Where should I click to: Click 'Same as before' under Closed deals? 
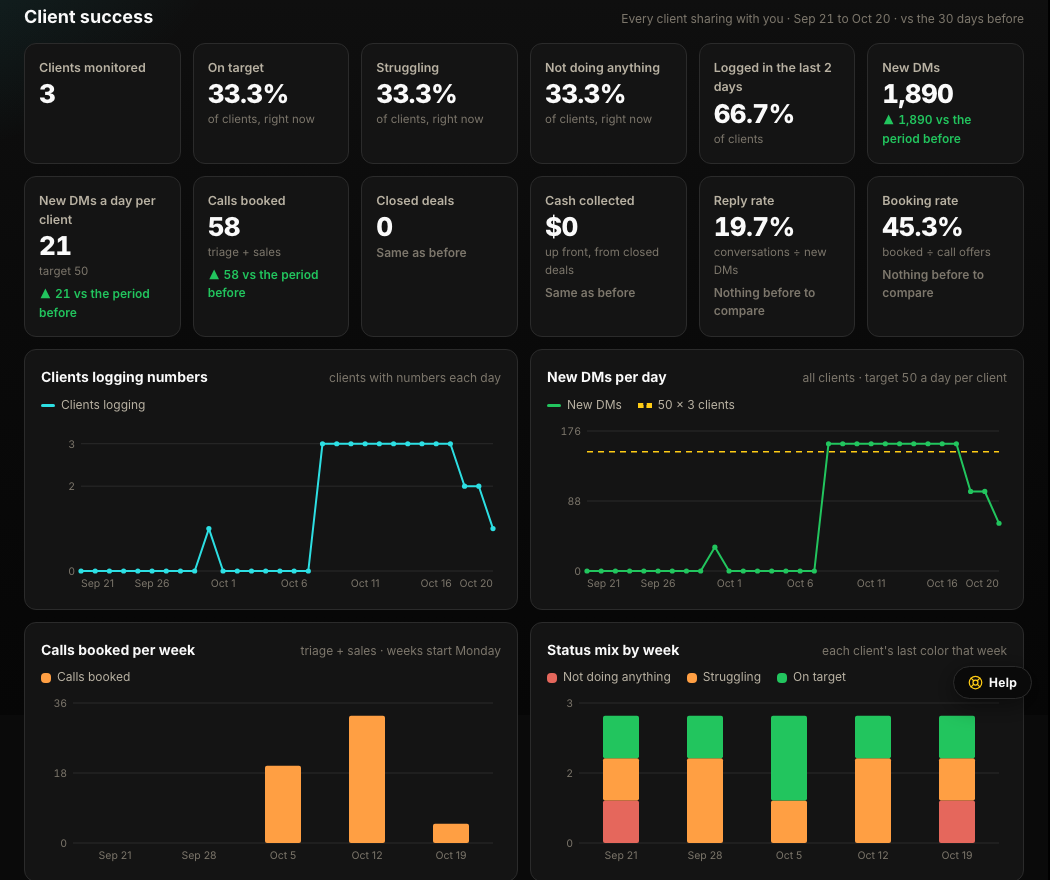[x=421, y=252]
